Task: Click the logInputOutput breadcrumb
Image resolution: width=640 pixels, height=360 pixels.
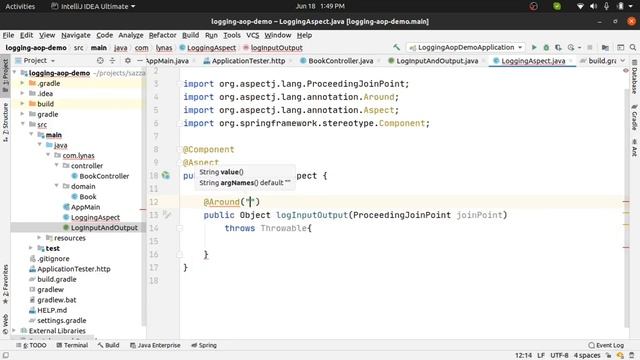Action: (276, 48)
